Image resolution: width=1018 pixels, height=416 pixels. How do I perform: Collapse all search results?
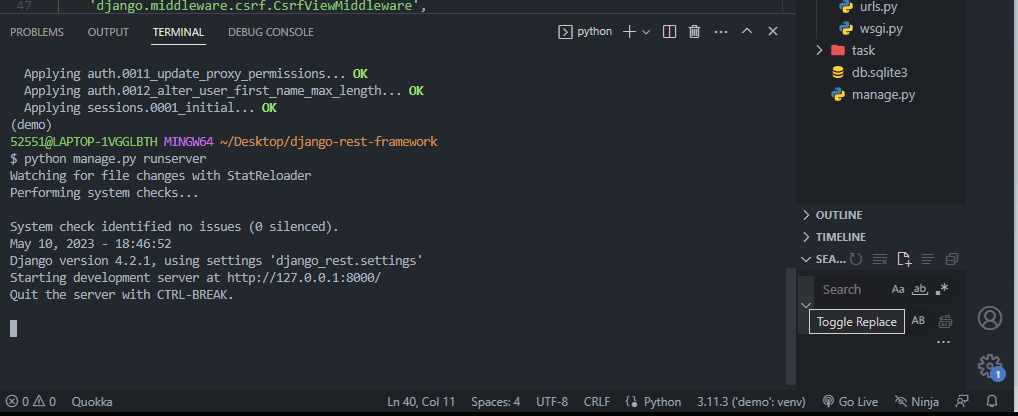click(952, 260)
